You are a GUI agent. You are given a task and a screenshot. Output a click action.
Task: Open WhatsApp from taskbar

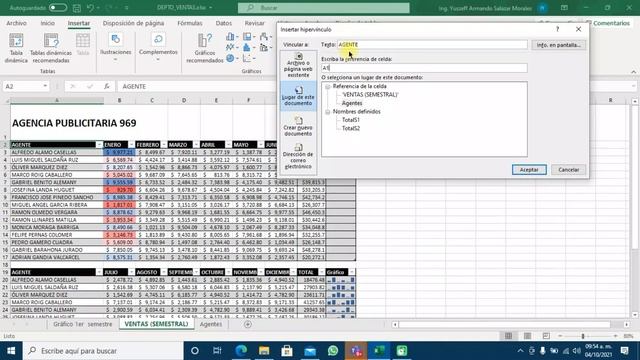[x=333, y=351]
